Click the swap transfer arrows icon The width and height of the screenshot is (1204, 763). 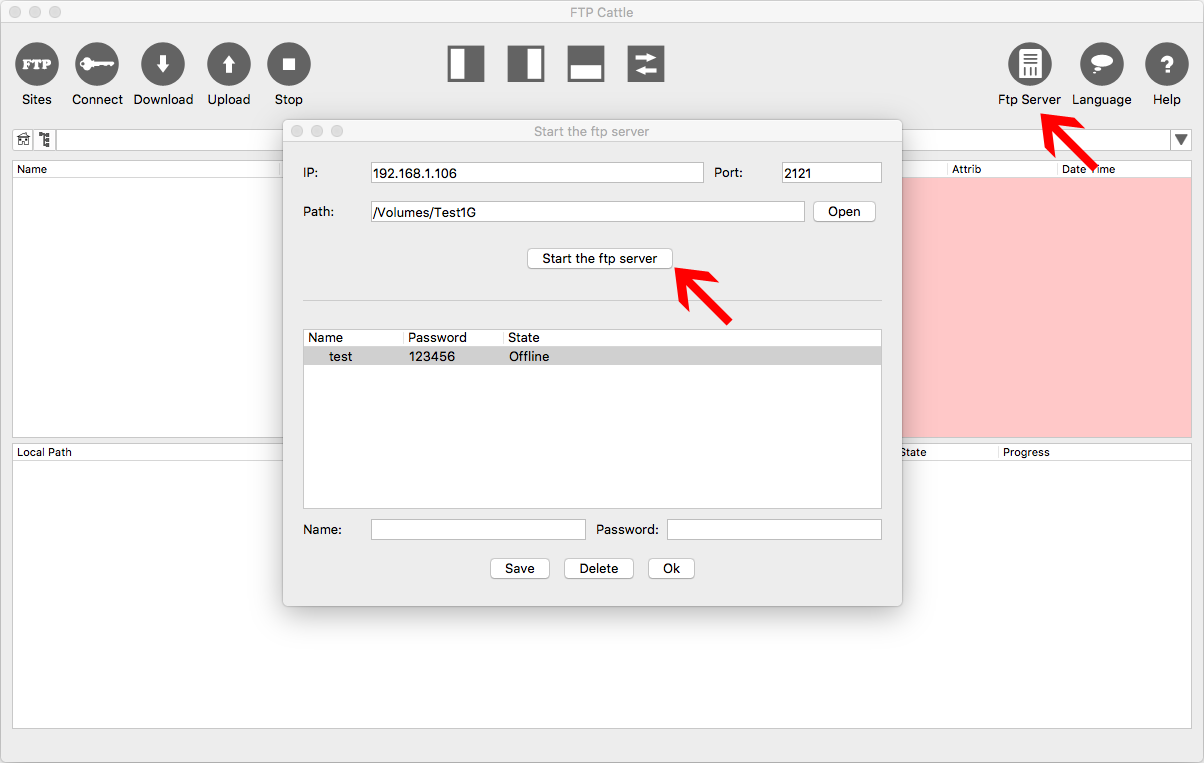[646, 64]
